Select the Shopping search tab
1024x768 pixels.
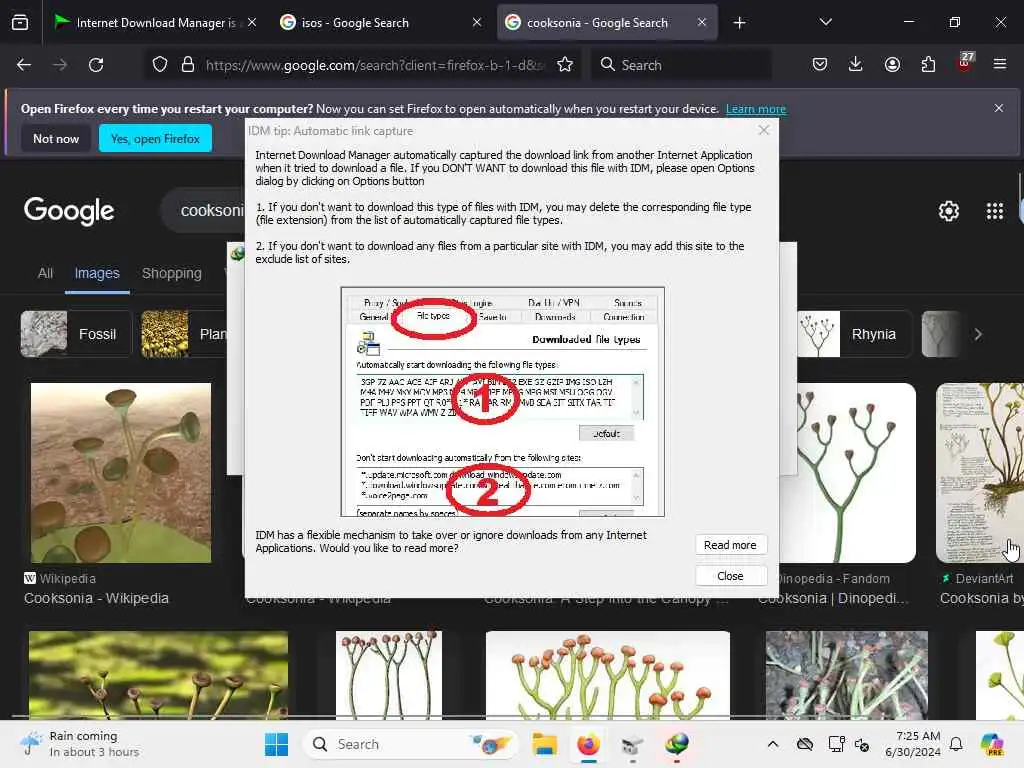[x=172, y=273]
